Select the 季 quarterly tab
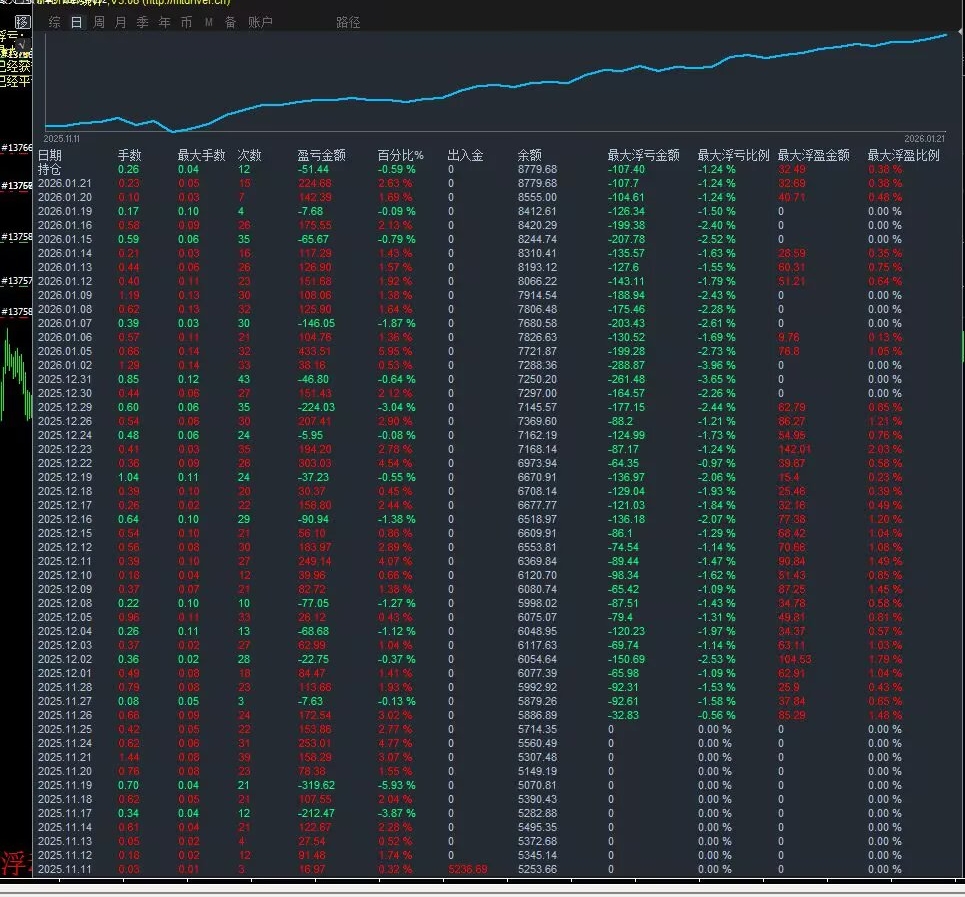965x897 pixels. [142, 22]
